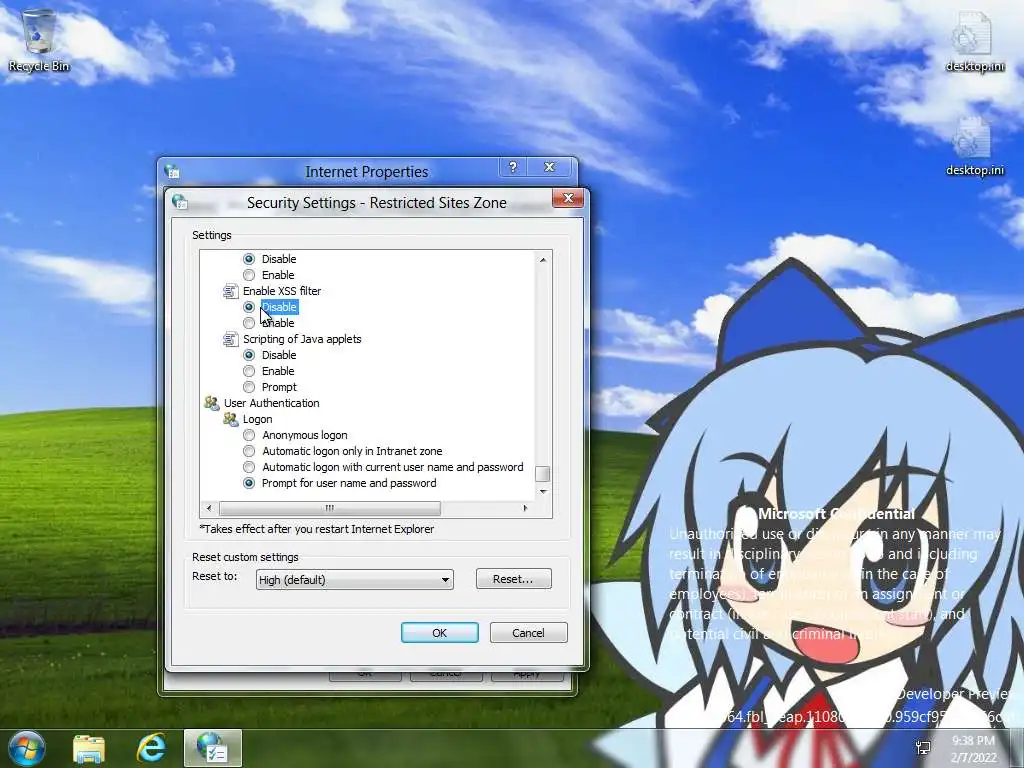The image size is (1024, 768).
Task: Click Cancel in Security Settings dialog
Action: (x=528, y=633)
